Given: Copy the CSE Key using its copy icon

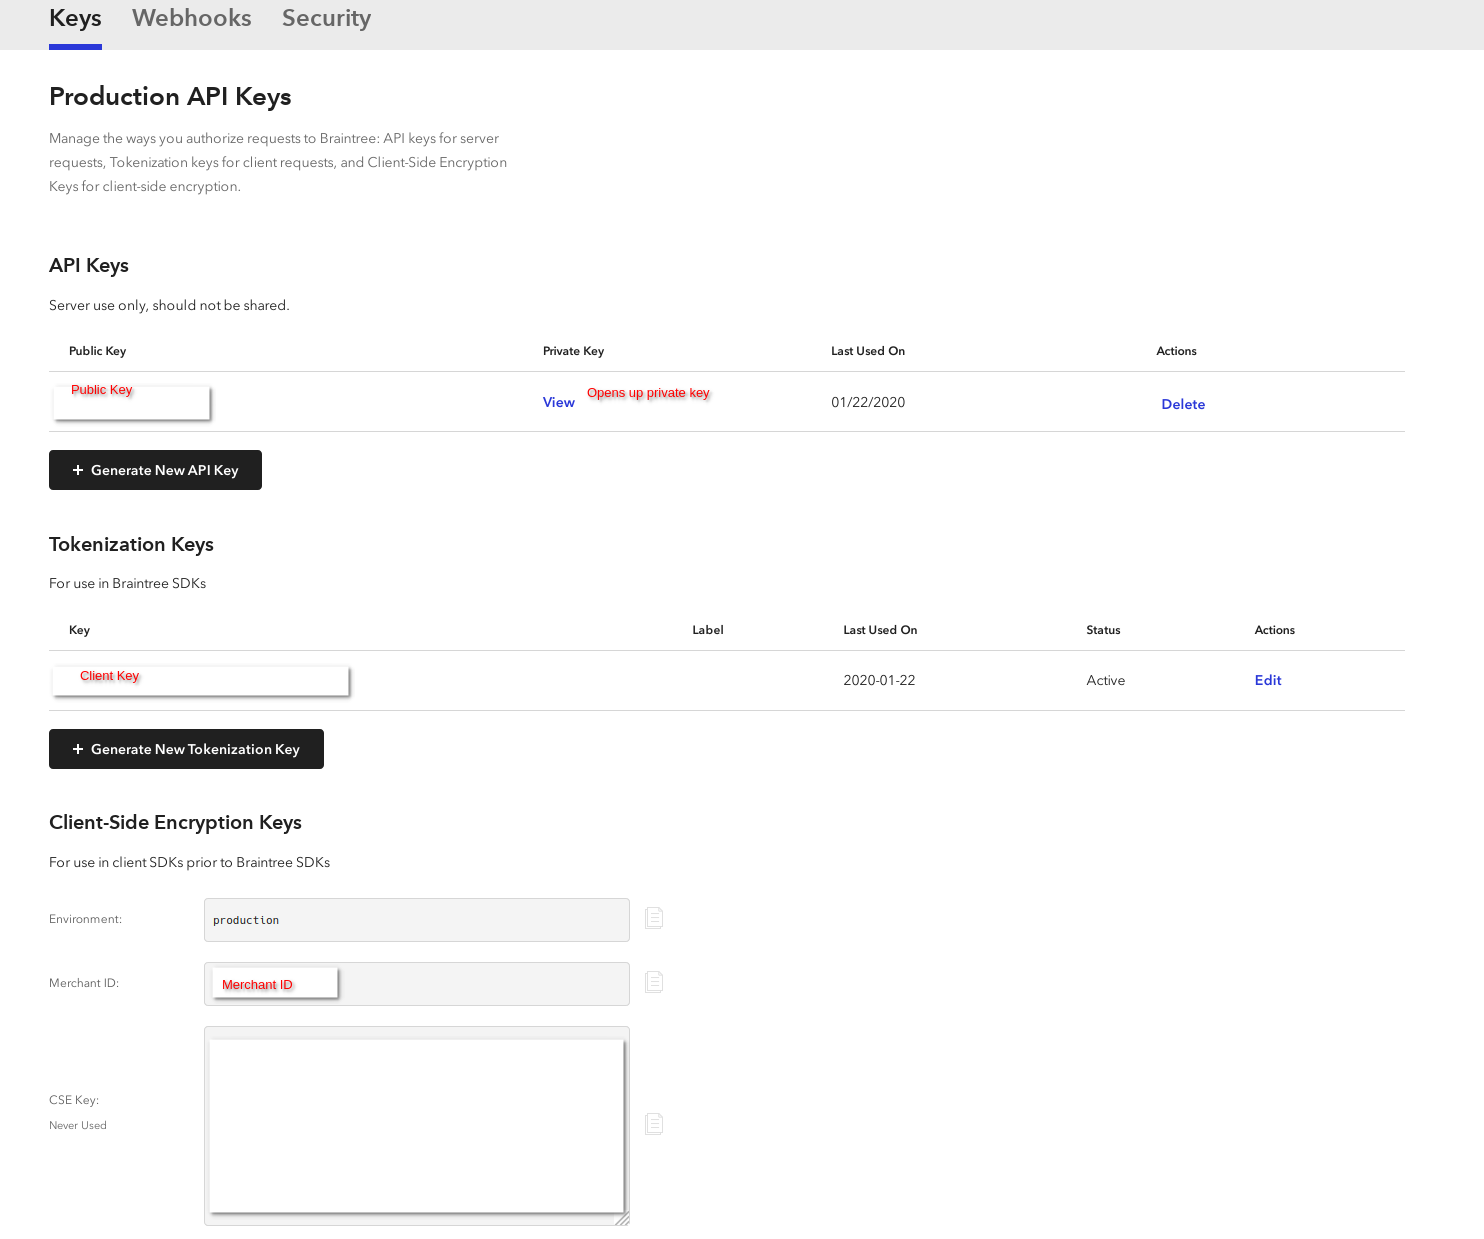Looking at the screenshot, I should pos(654,1124).
